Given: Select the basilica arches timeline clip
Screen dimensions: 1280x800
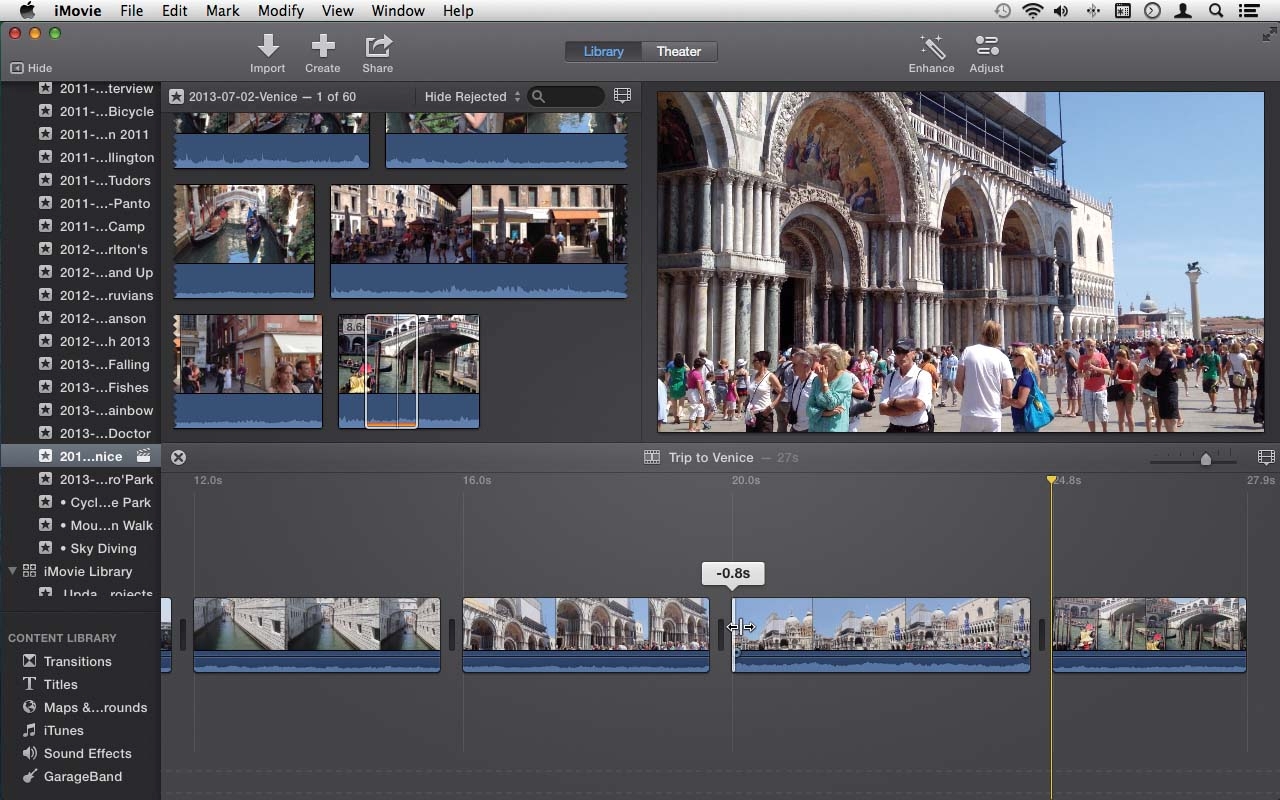Looking at the screenshot, I should point(586,635).
